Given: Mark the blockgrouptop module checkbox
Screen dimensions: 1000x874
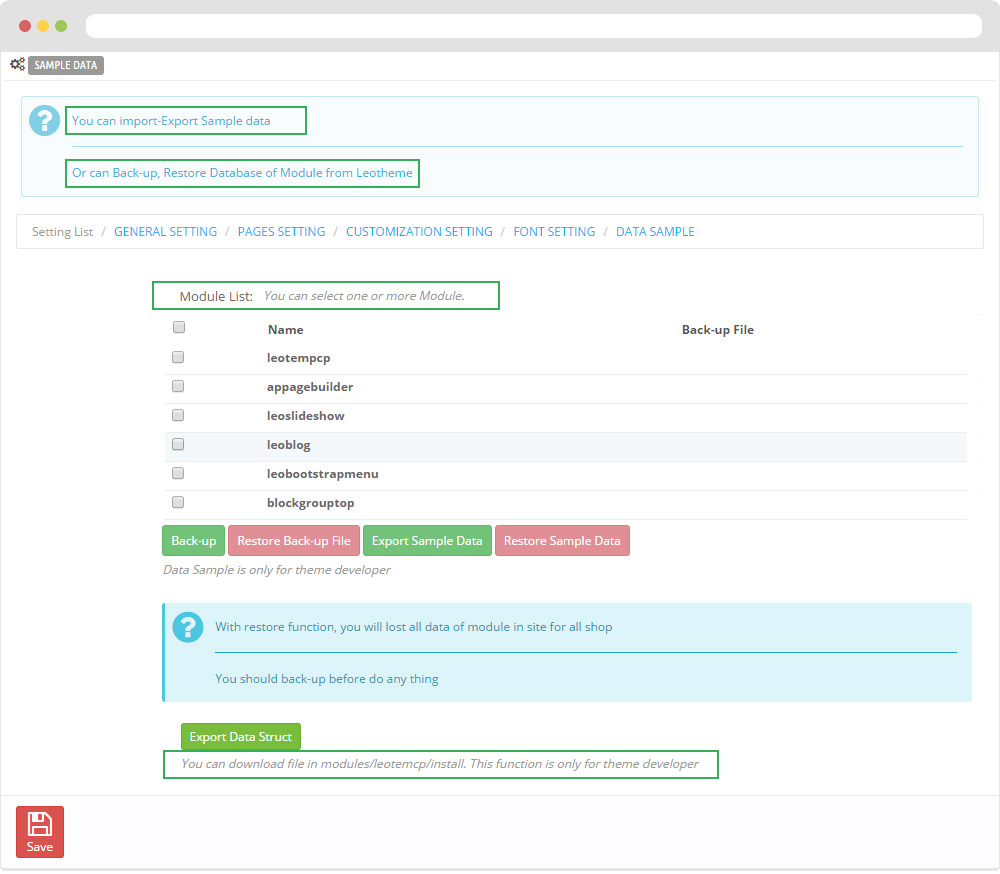Looking at the screenshot, I should (x=178, y=502).
